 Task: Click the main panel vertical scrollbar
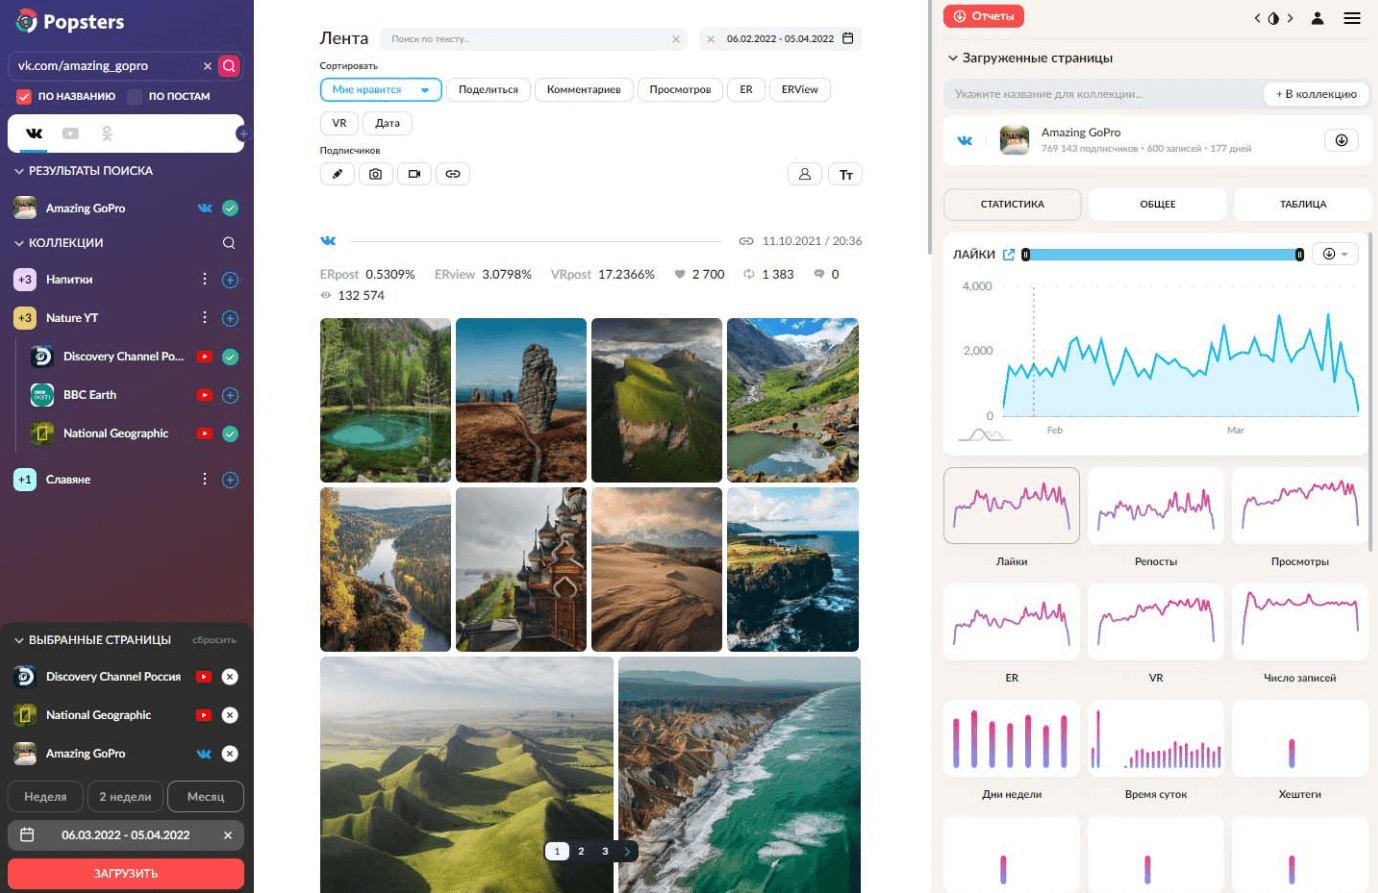point(932,127)
